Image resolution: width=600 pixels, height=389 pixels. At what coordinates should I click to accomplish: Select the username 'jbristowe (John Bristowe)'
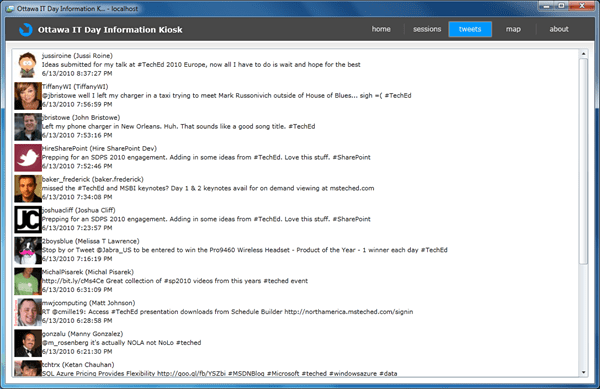[x=81, y=118]
